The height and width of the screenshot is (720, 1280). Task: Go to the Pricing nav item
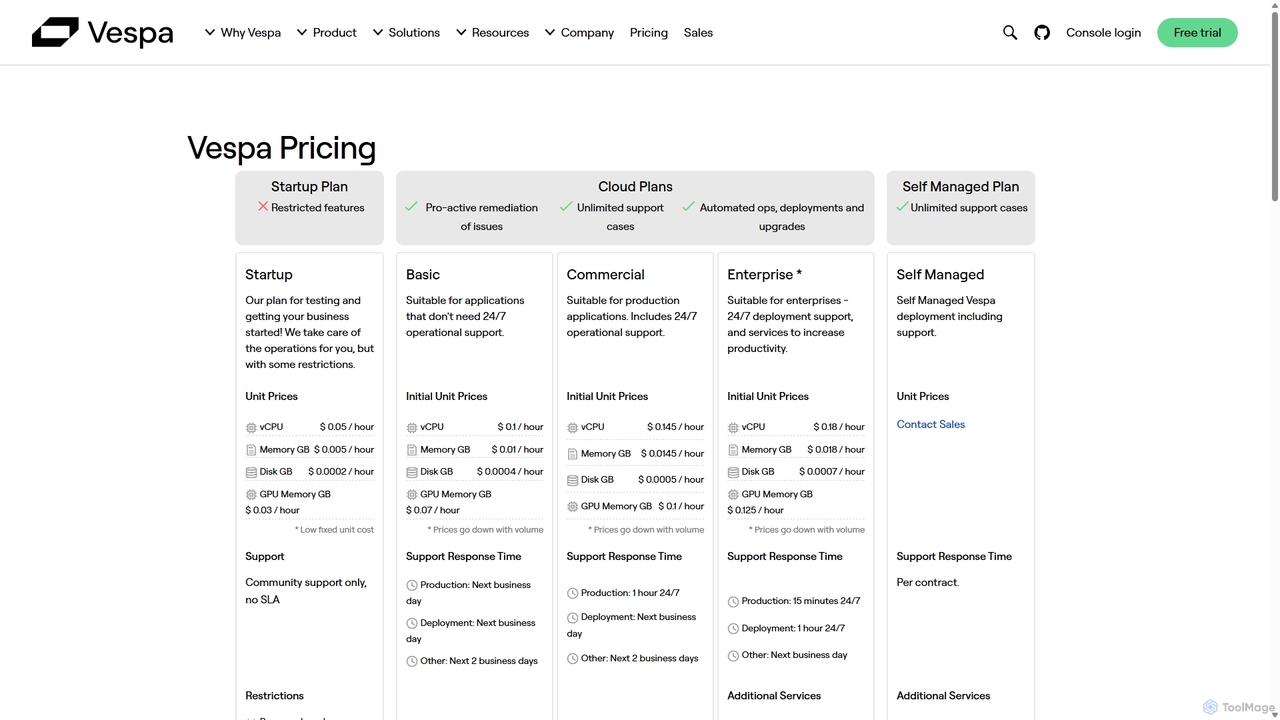coord(649,33)
